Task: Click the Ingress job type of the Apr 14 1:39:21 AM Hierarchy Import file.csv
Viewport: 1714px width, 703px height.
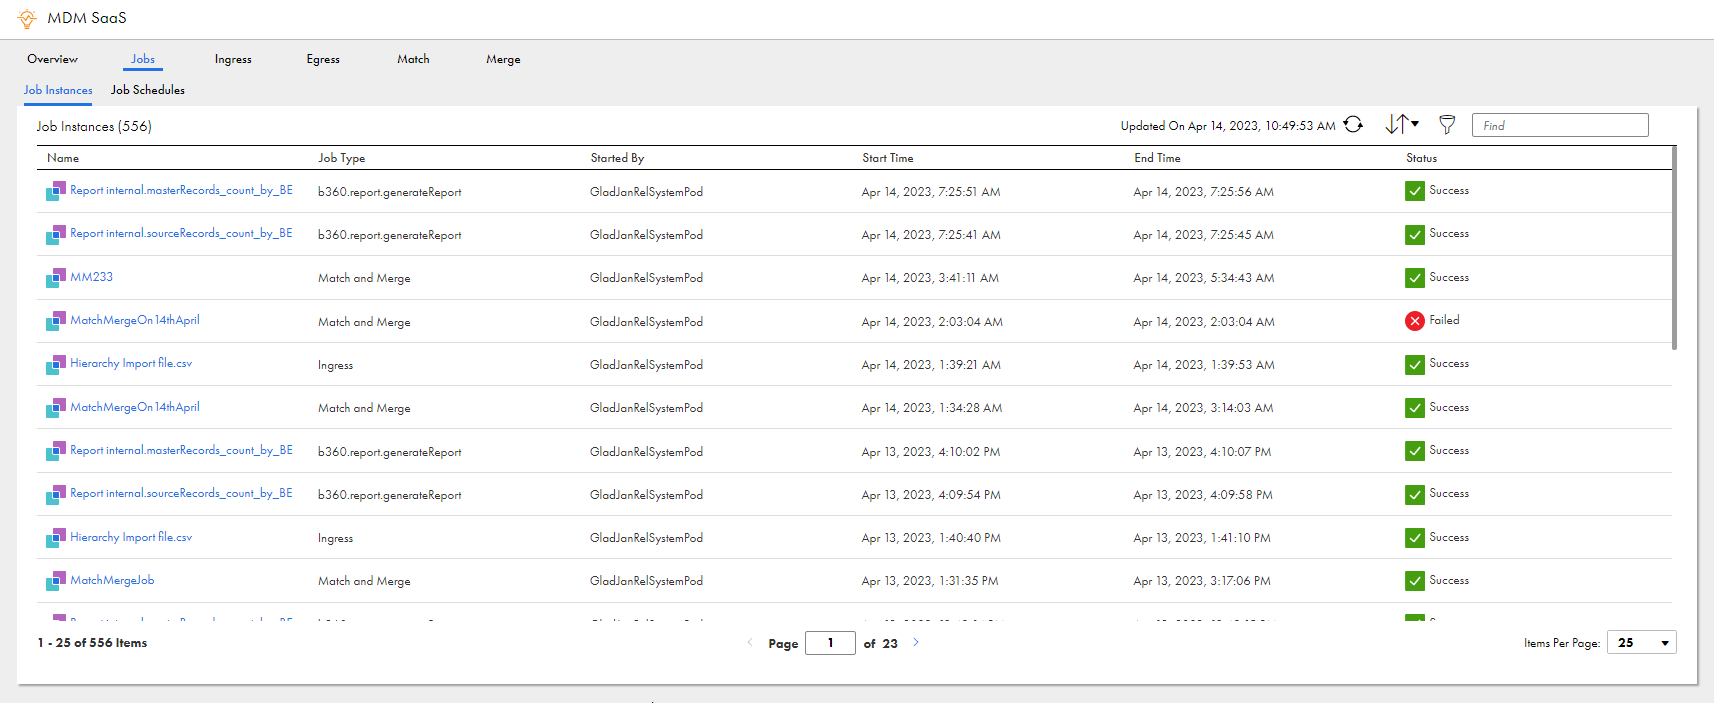Action: coord(335,365)
